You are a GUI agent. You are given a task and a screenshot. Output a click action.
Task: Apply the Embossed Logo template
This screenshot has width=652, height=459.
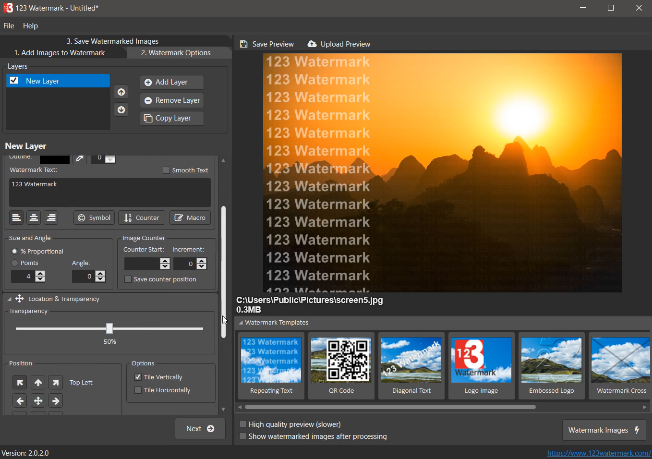point(551,366)
